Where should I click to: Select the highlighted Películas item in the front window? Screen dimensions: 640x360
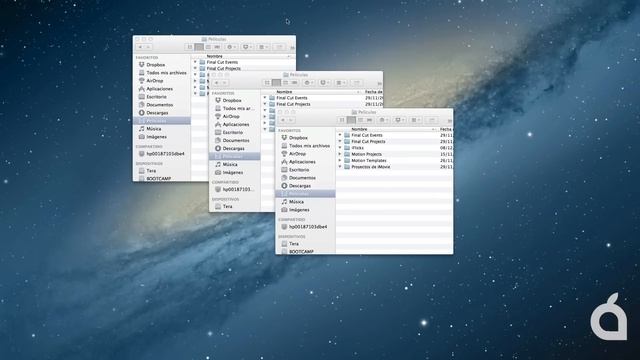pos(305,194)
